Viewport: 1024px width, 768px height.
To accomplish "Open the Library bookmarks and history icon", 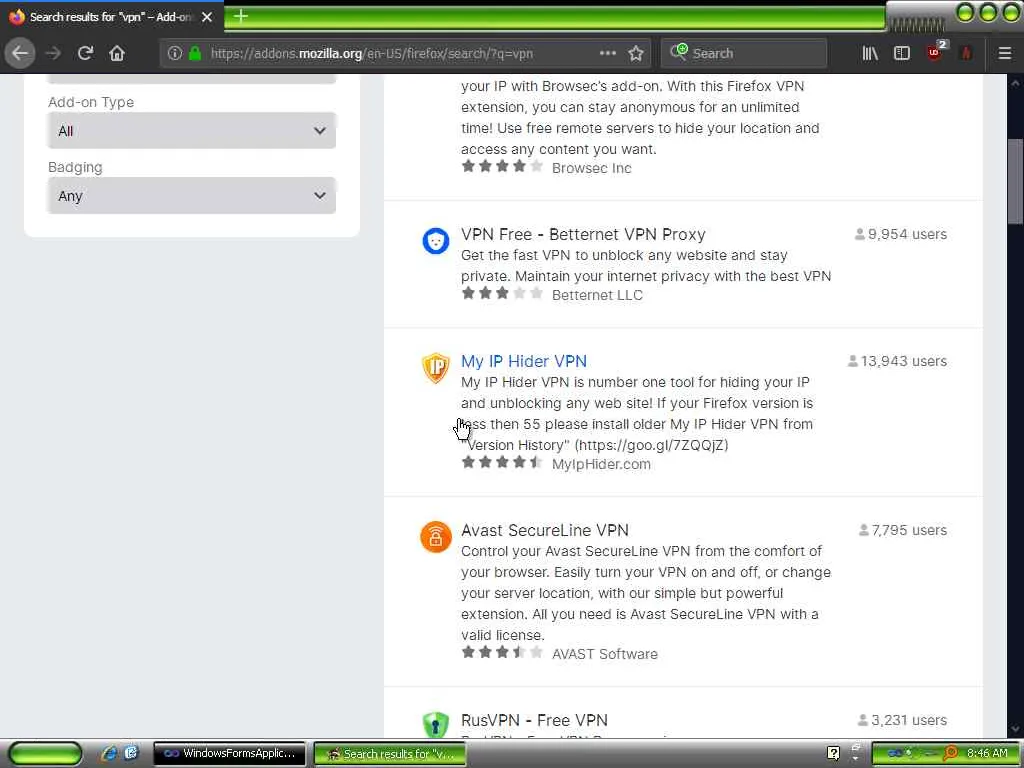I will (870, 53).
